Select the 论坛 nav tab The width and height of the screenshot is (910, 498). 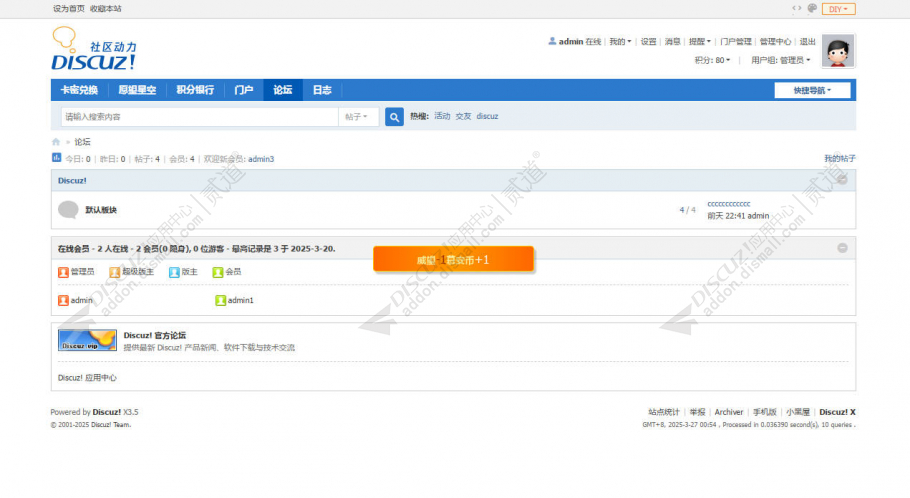pos(283,90)
